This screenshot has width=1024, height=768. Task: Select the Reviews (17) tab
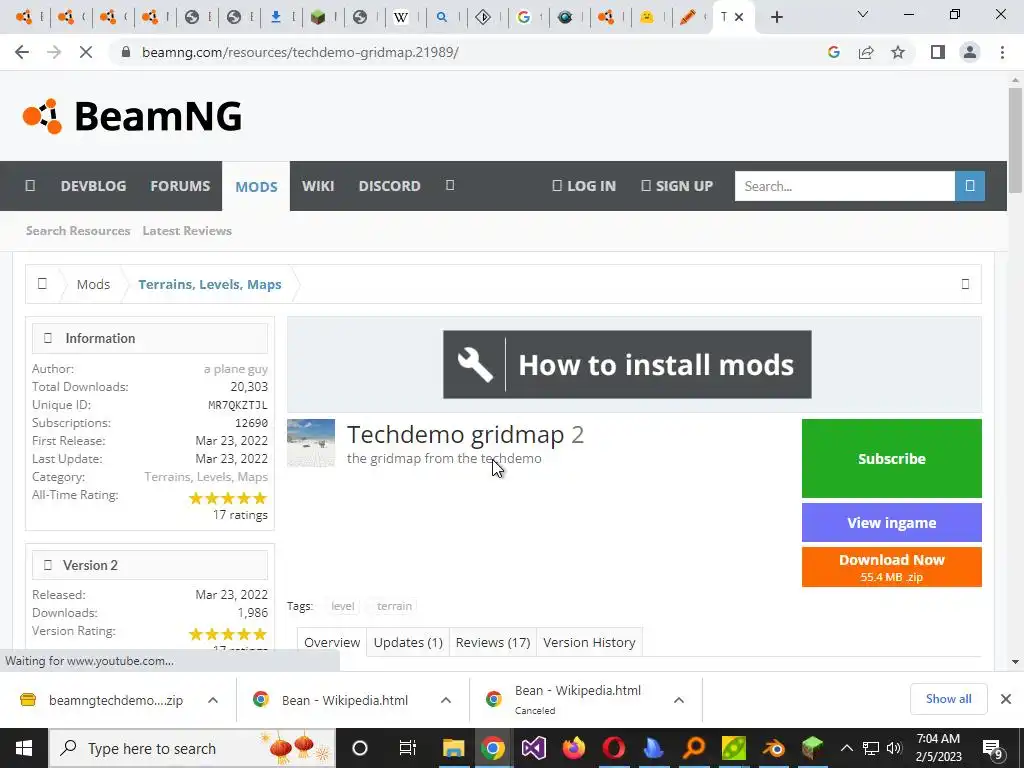click(x=493, y=643)
